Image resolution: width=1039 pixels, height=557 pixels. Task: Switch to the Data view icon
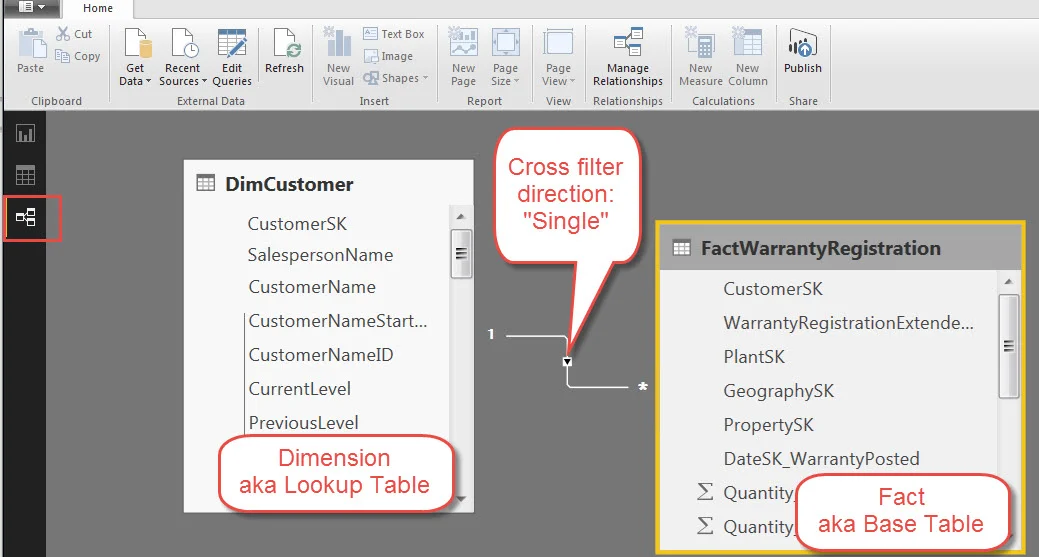pyautogui.click(x=26, y=176)
